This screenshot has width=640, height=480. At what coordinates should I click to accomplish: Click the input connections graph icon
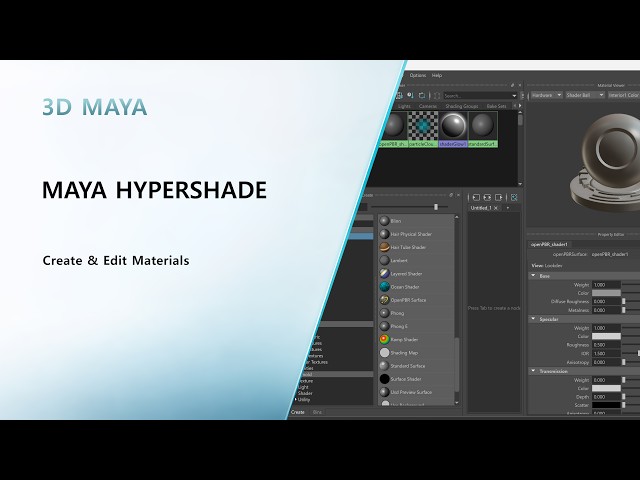coord(476,197)
